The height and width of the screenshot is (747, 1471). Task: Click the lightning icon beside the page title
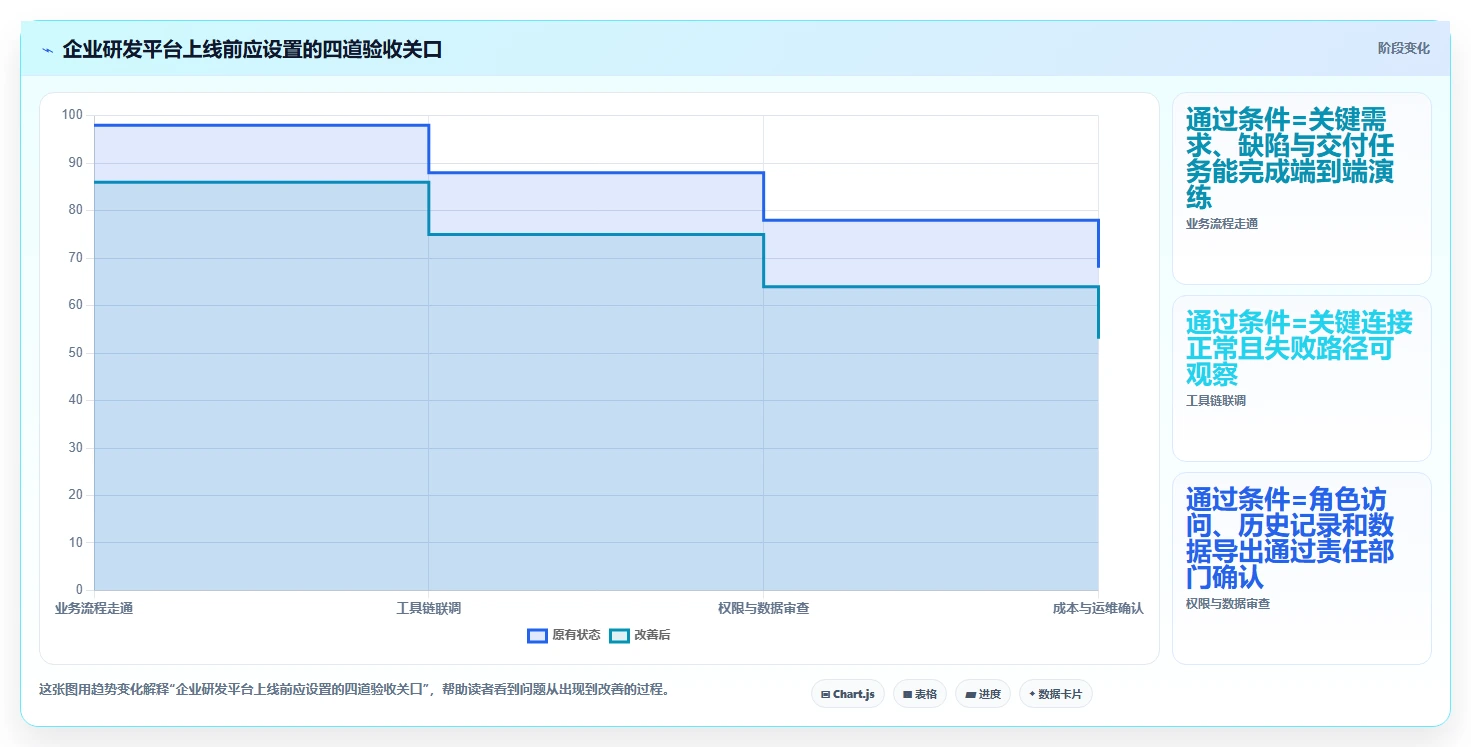pos(48,50)
